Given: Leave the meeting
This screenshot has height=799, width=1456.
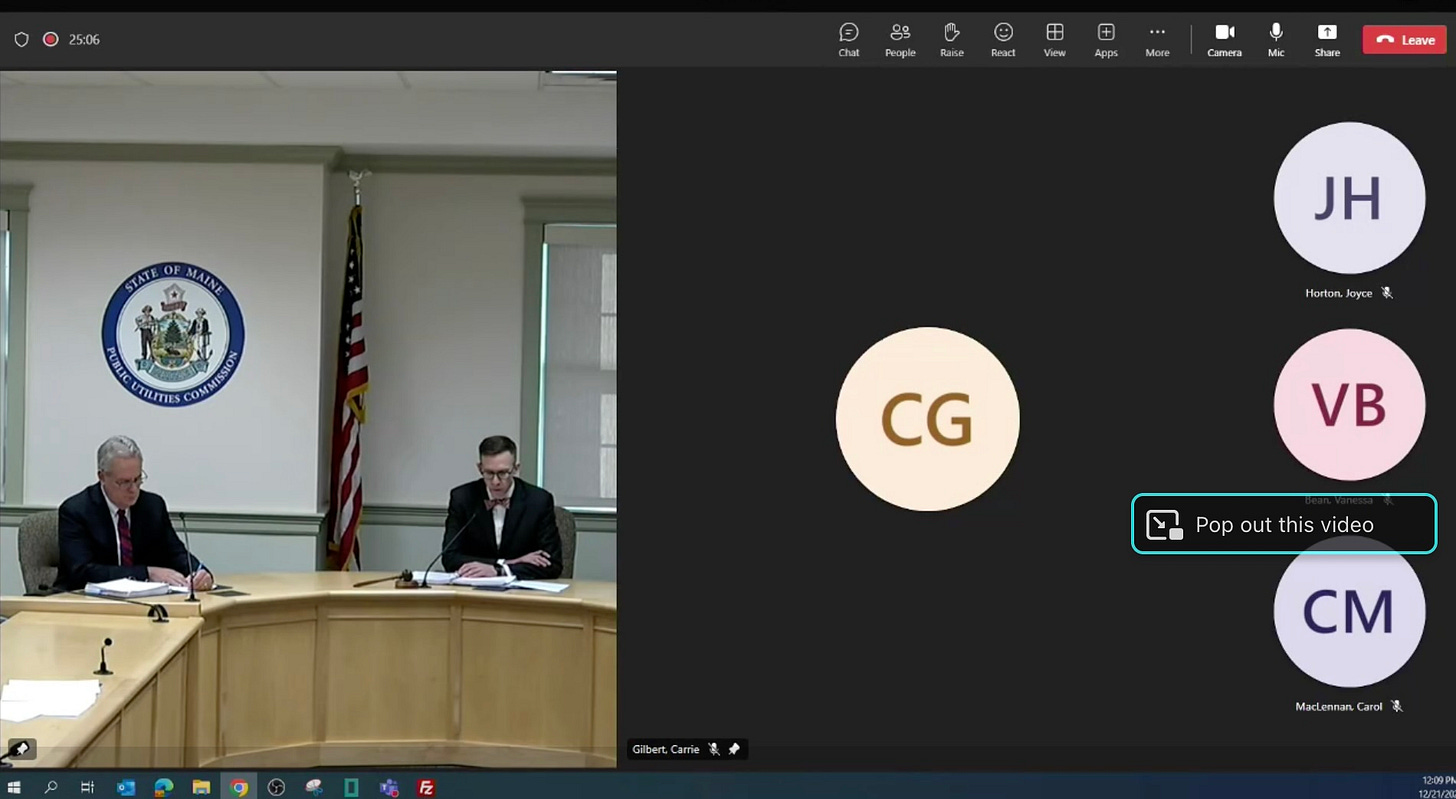Looking at the screenshot, I should pos(1404,40).
